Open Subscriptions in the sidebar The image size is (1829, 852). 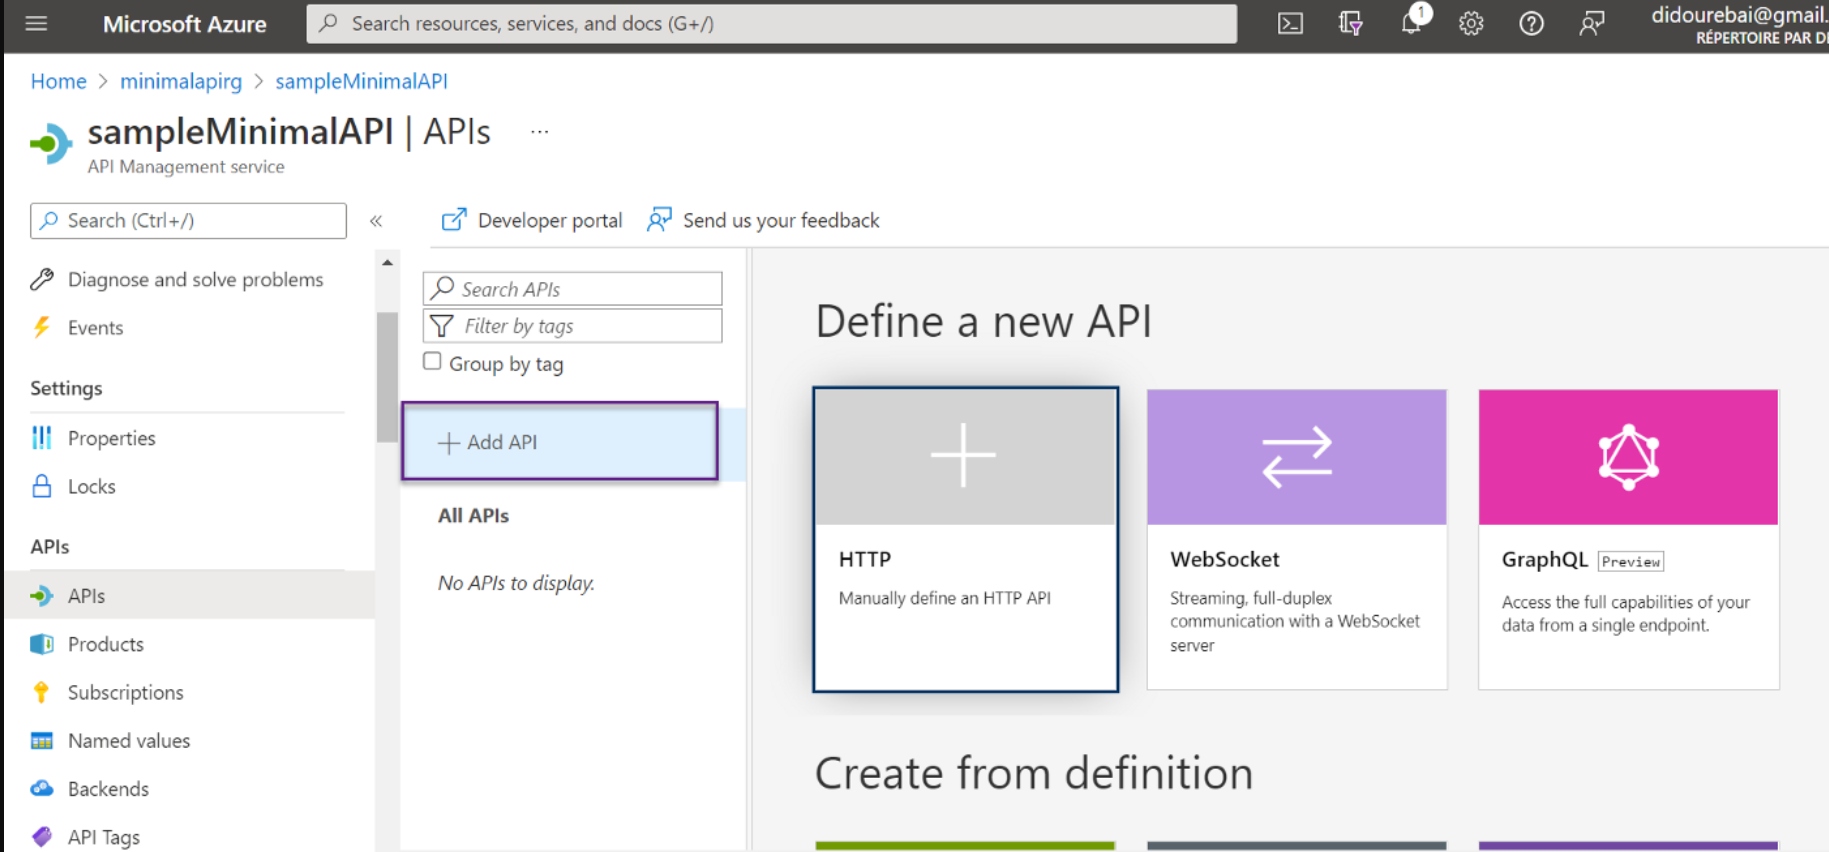[x=125, y=692]
